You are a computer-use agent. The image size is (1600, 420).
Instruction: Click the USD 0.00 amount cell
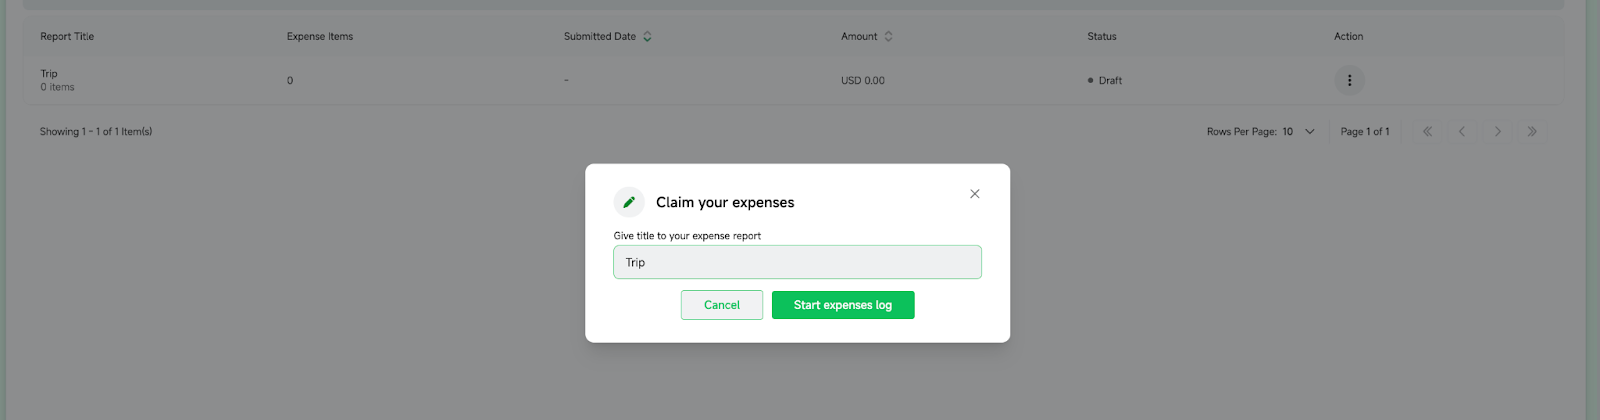pyautogui.click(x=863, y=81)
